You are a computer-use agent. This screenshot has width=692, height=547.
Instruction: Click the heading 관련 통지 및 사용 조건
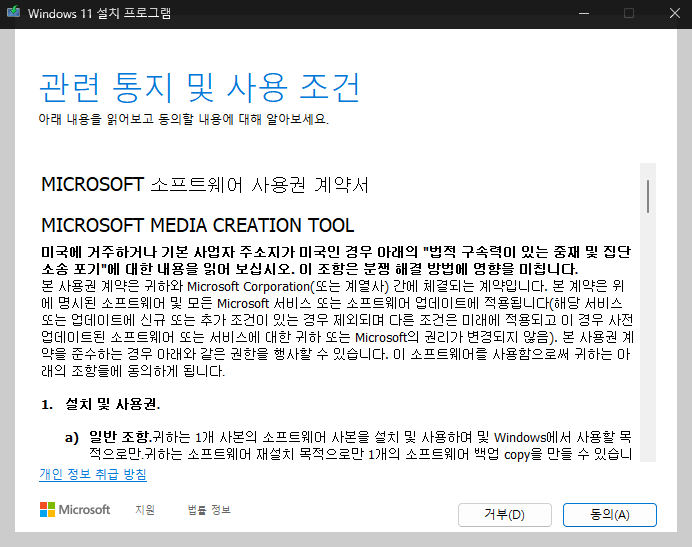[x=200, y=87]
